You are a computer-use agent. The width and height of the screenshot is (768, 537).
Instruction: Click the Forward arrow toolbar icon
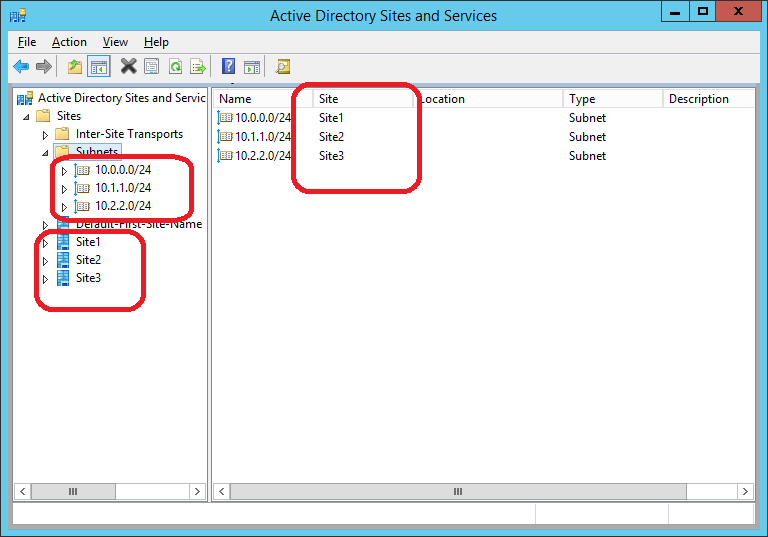click(x=44, y=66)
